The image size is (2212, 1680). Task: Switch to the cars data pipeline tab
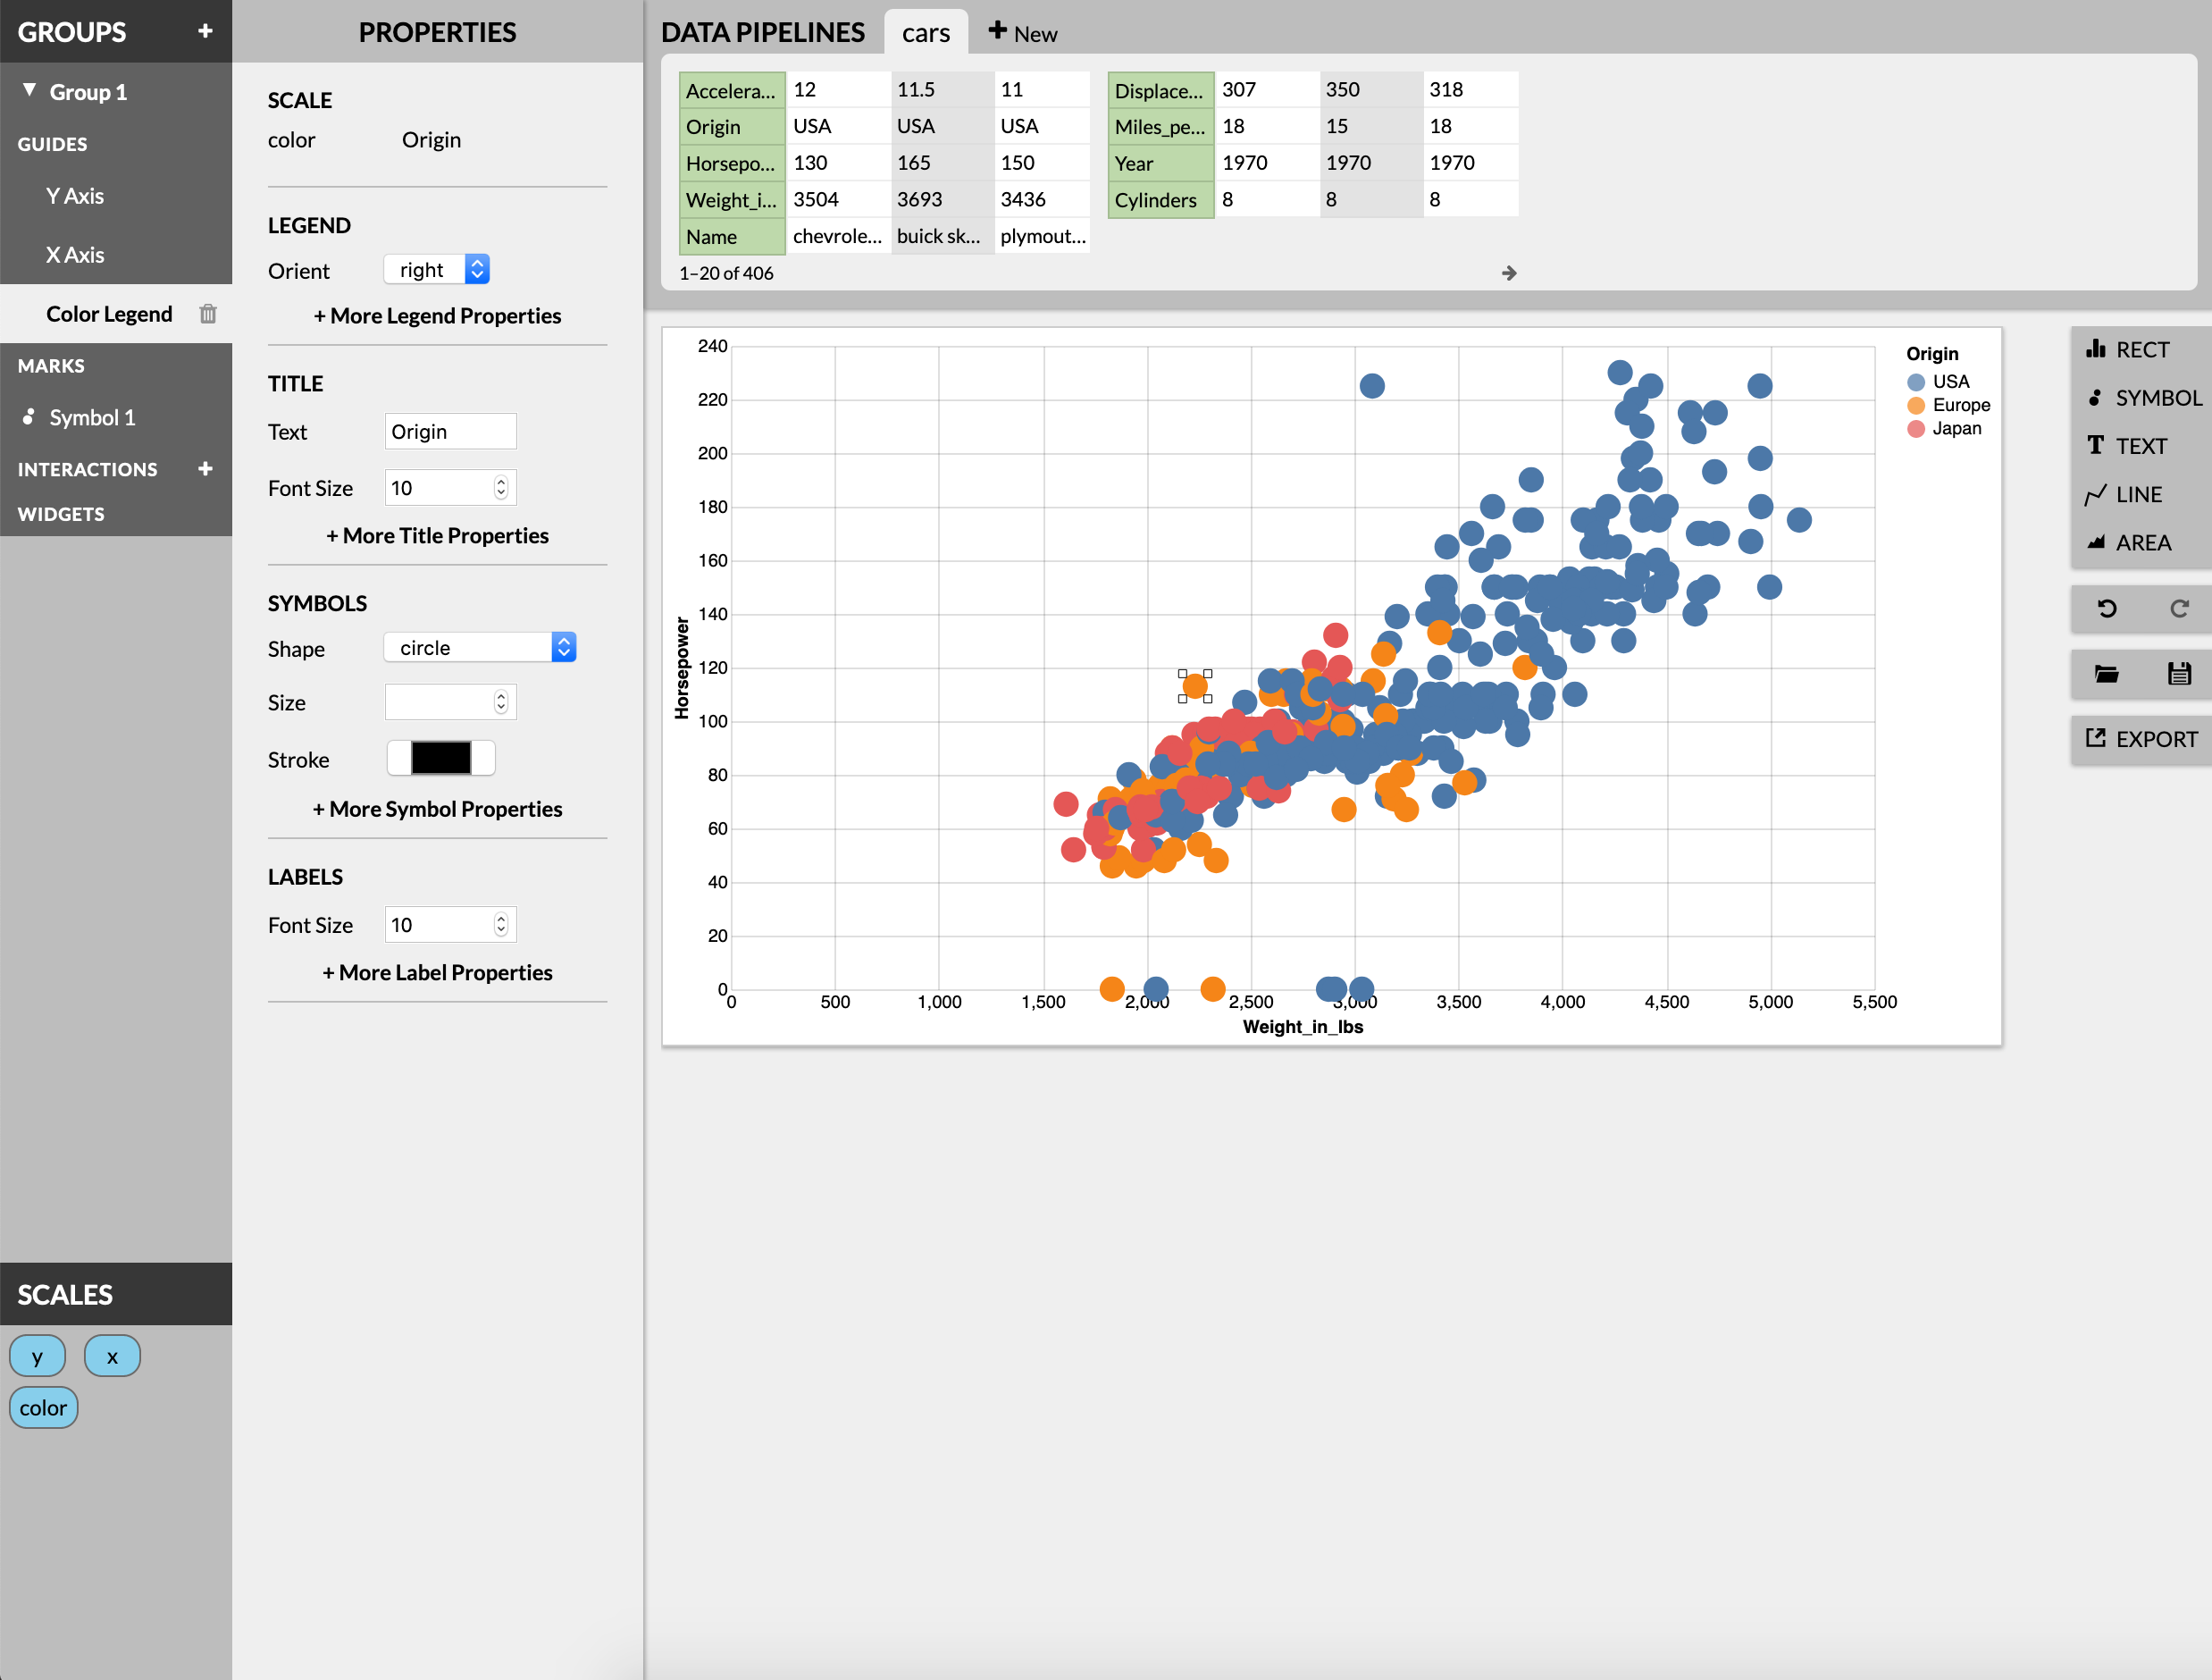pos(925,32)
